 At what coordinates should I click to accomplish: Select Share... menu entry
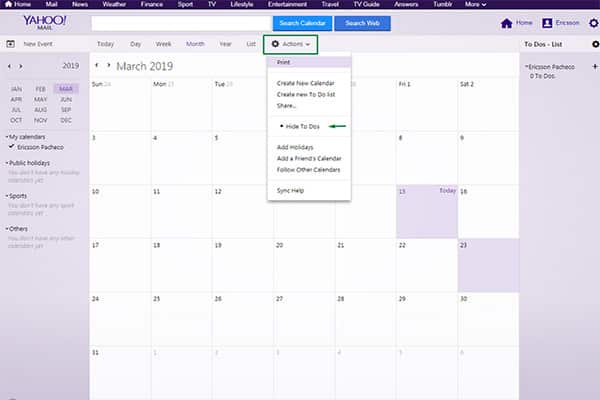pyautogui.click(x=286, y=106)
